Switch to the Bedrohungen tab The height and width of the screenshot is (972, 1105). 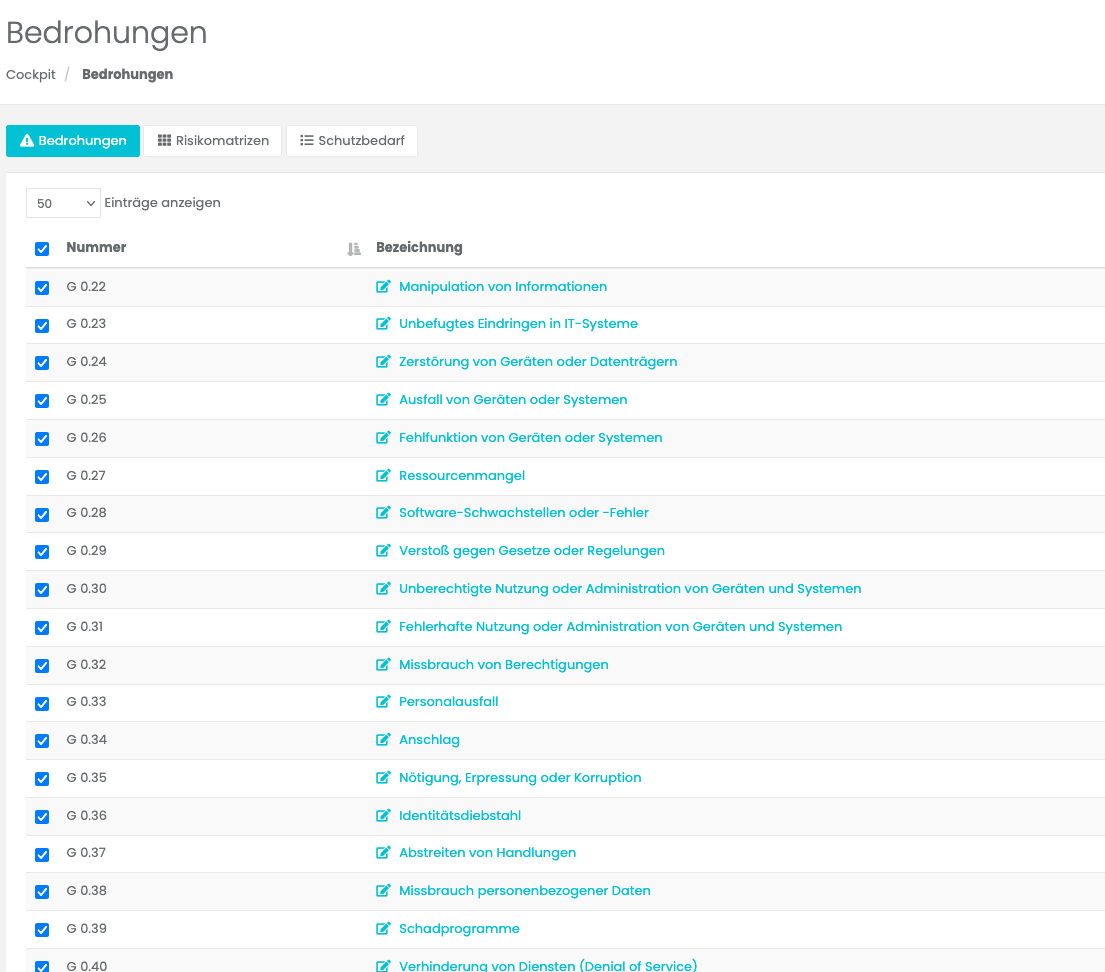tap(73, 141)
